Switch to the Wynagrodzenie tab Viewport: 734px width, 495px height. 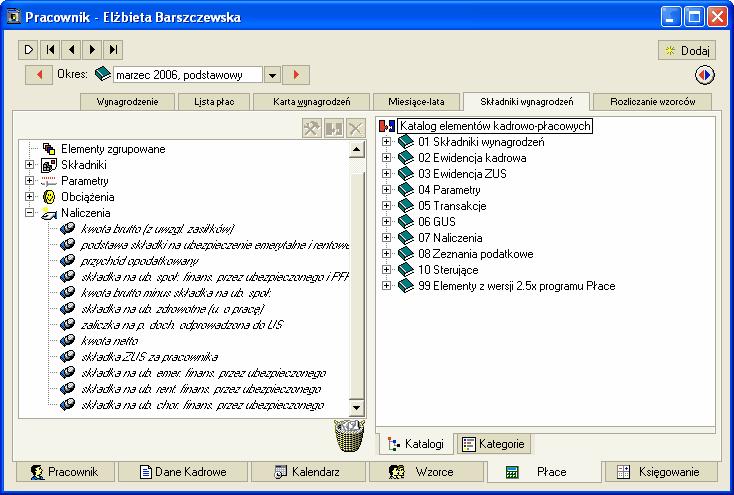pos(127,102)
